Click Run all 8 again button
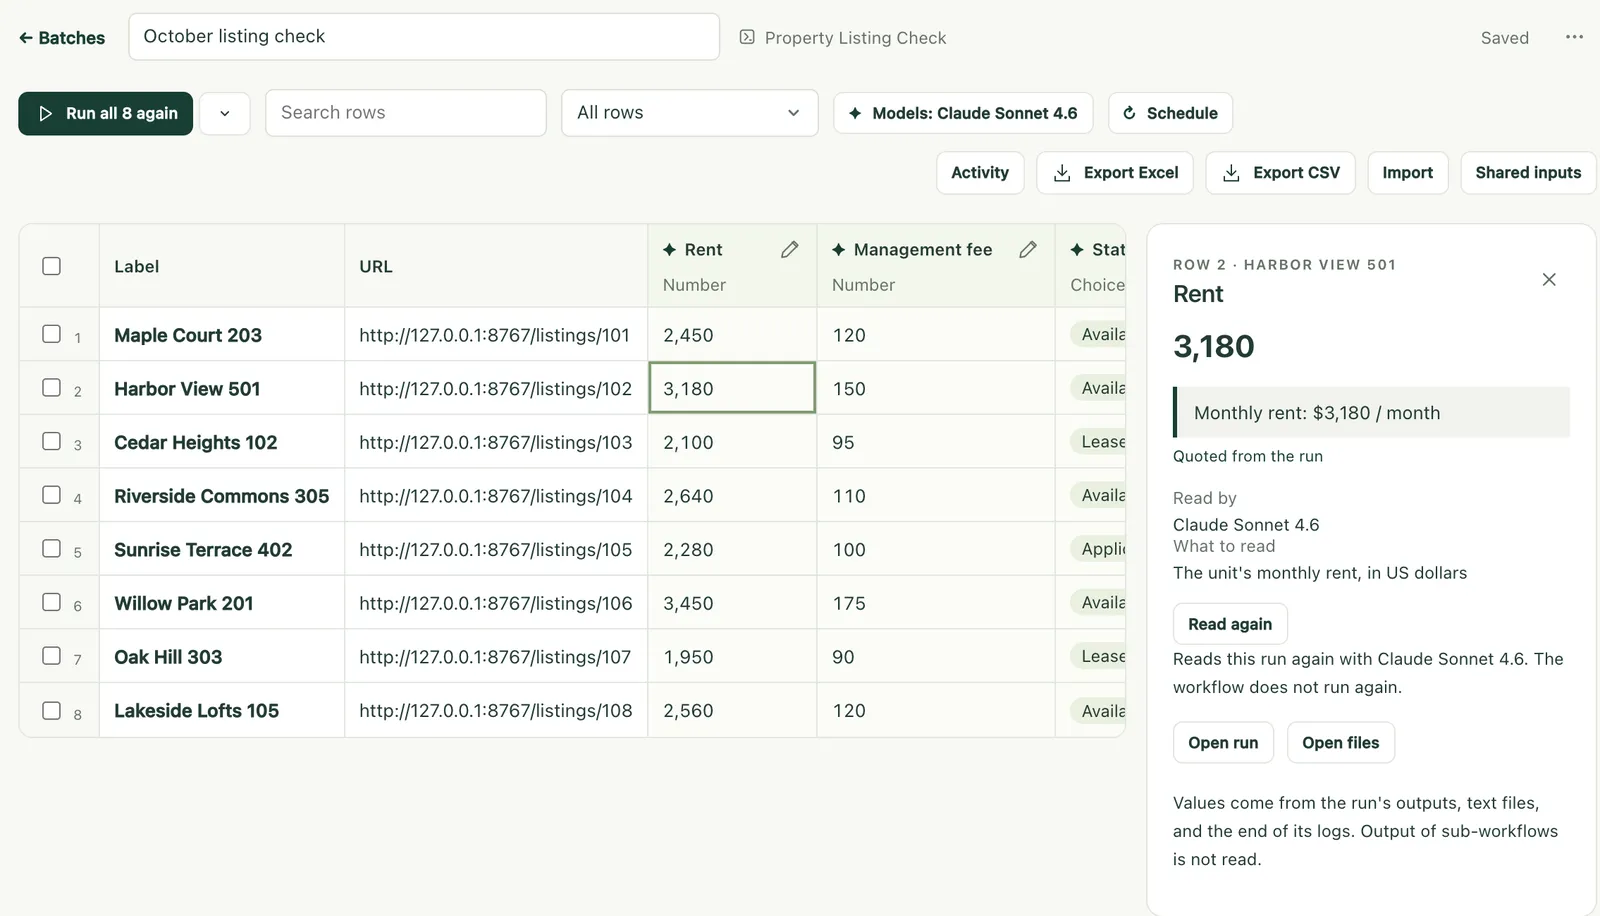Screen dimensions: 1600x916 pyautogui.click(x=105, y=113)
